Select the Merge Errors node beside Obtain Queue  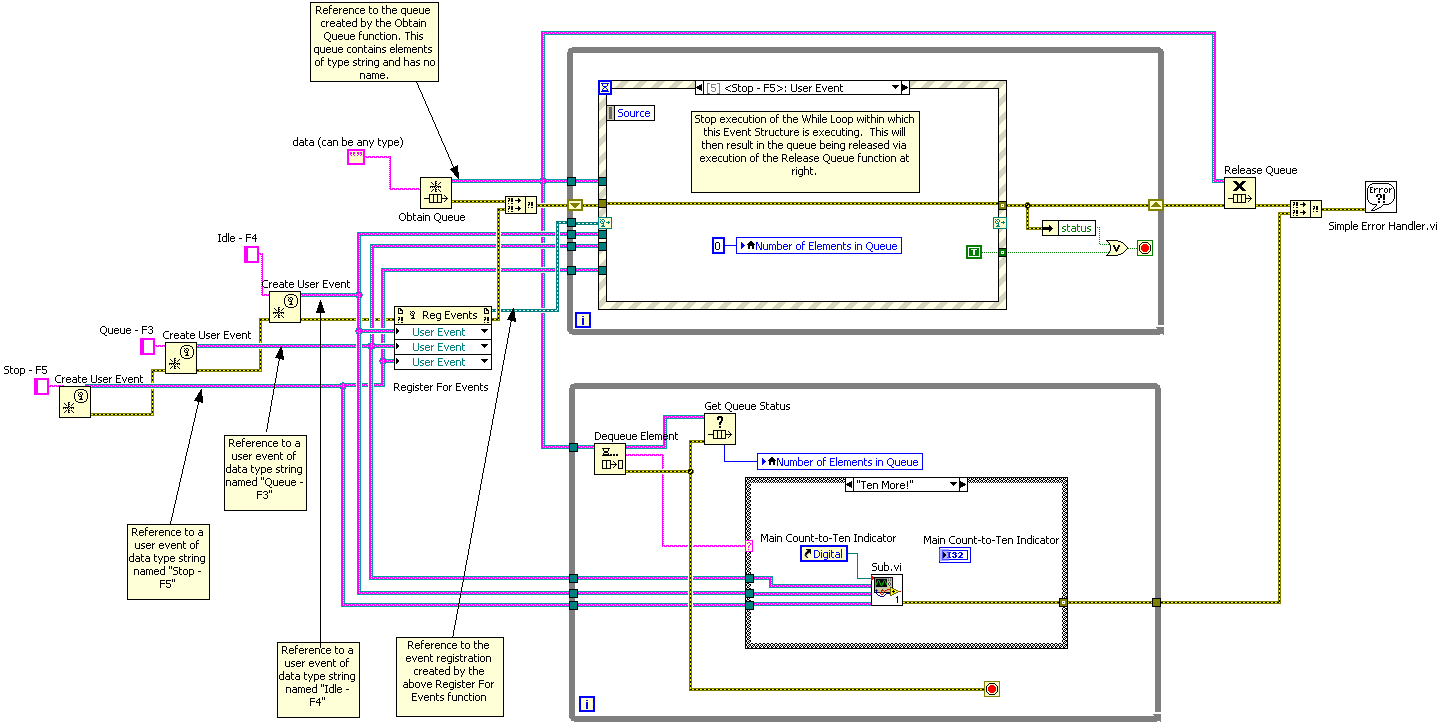(x=520, y=205)
